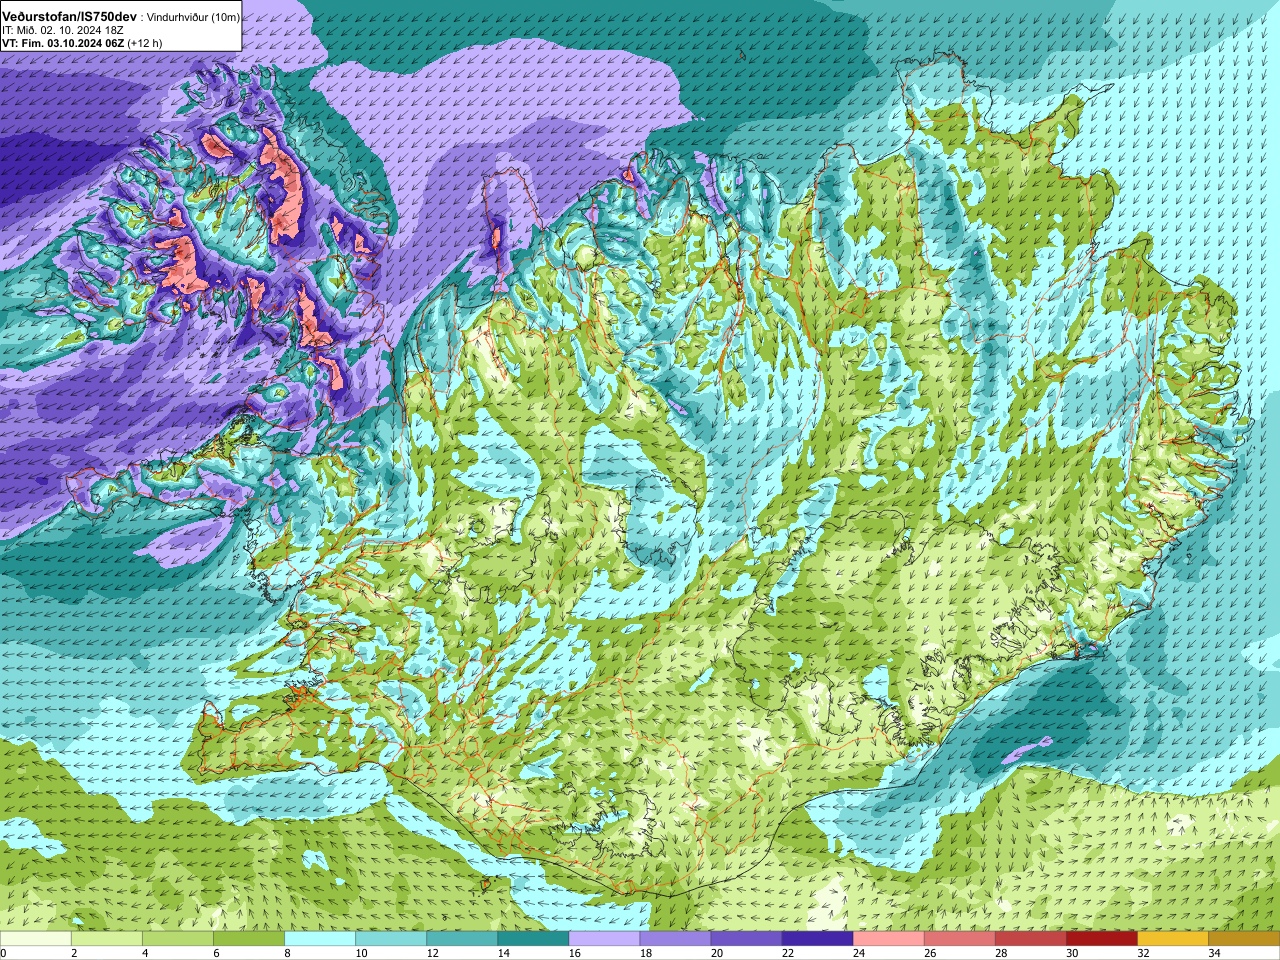
Task: Click the light pink 24–26 legend swatch
Action: click(888, 939)
